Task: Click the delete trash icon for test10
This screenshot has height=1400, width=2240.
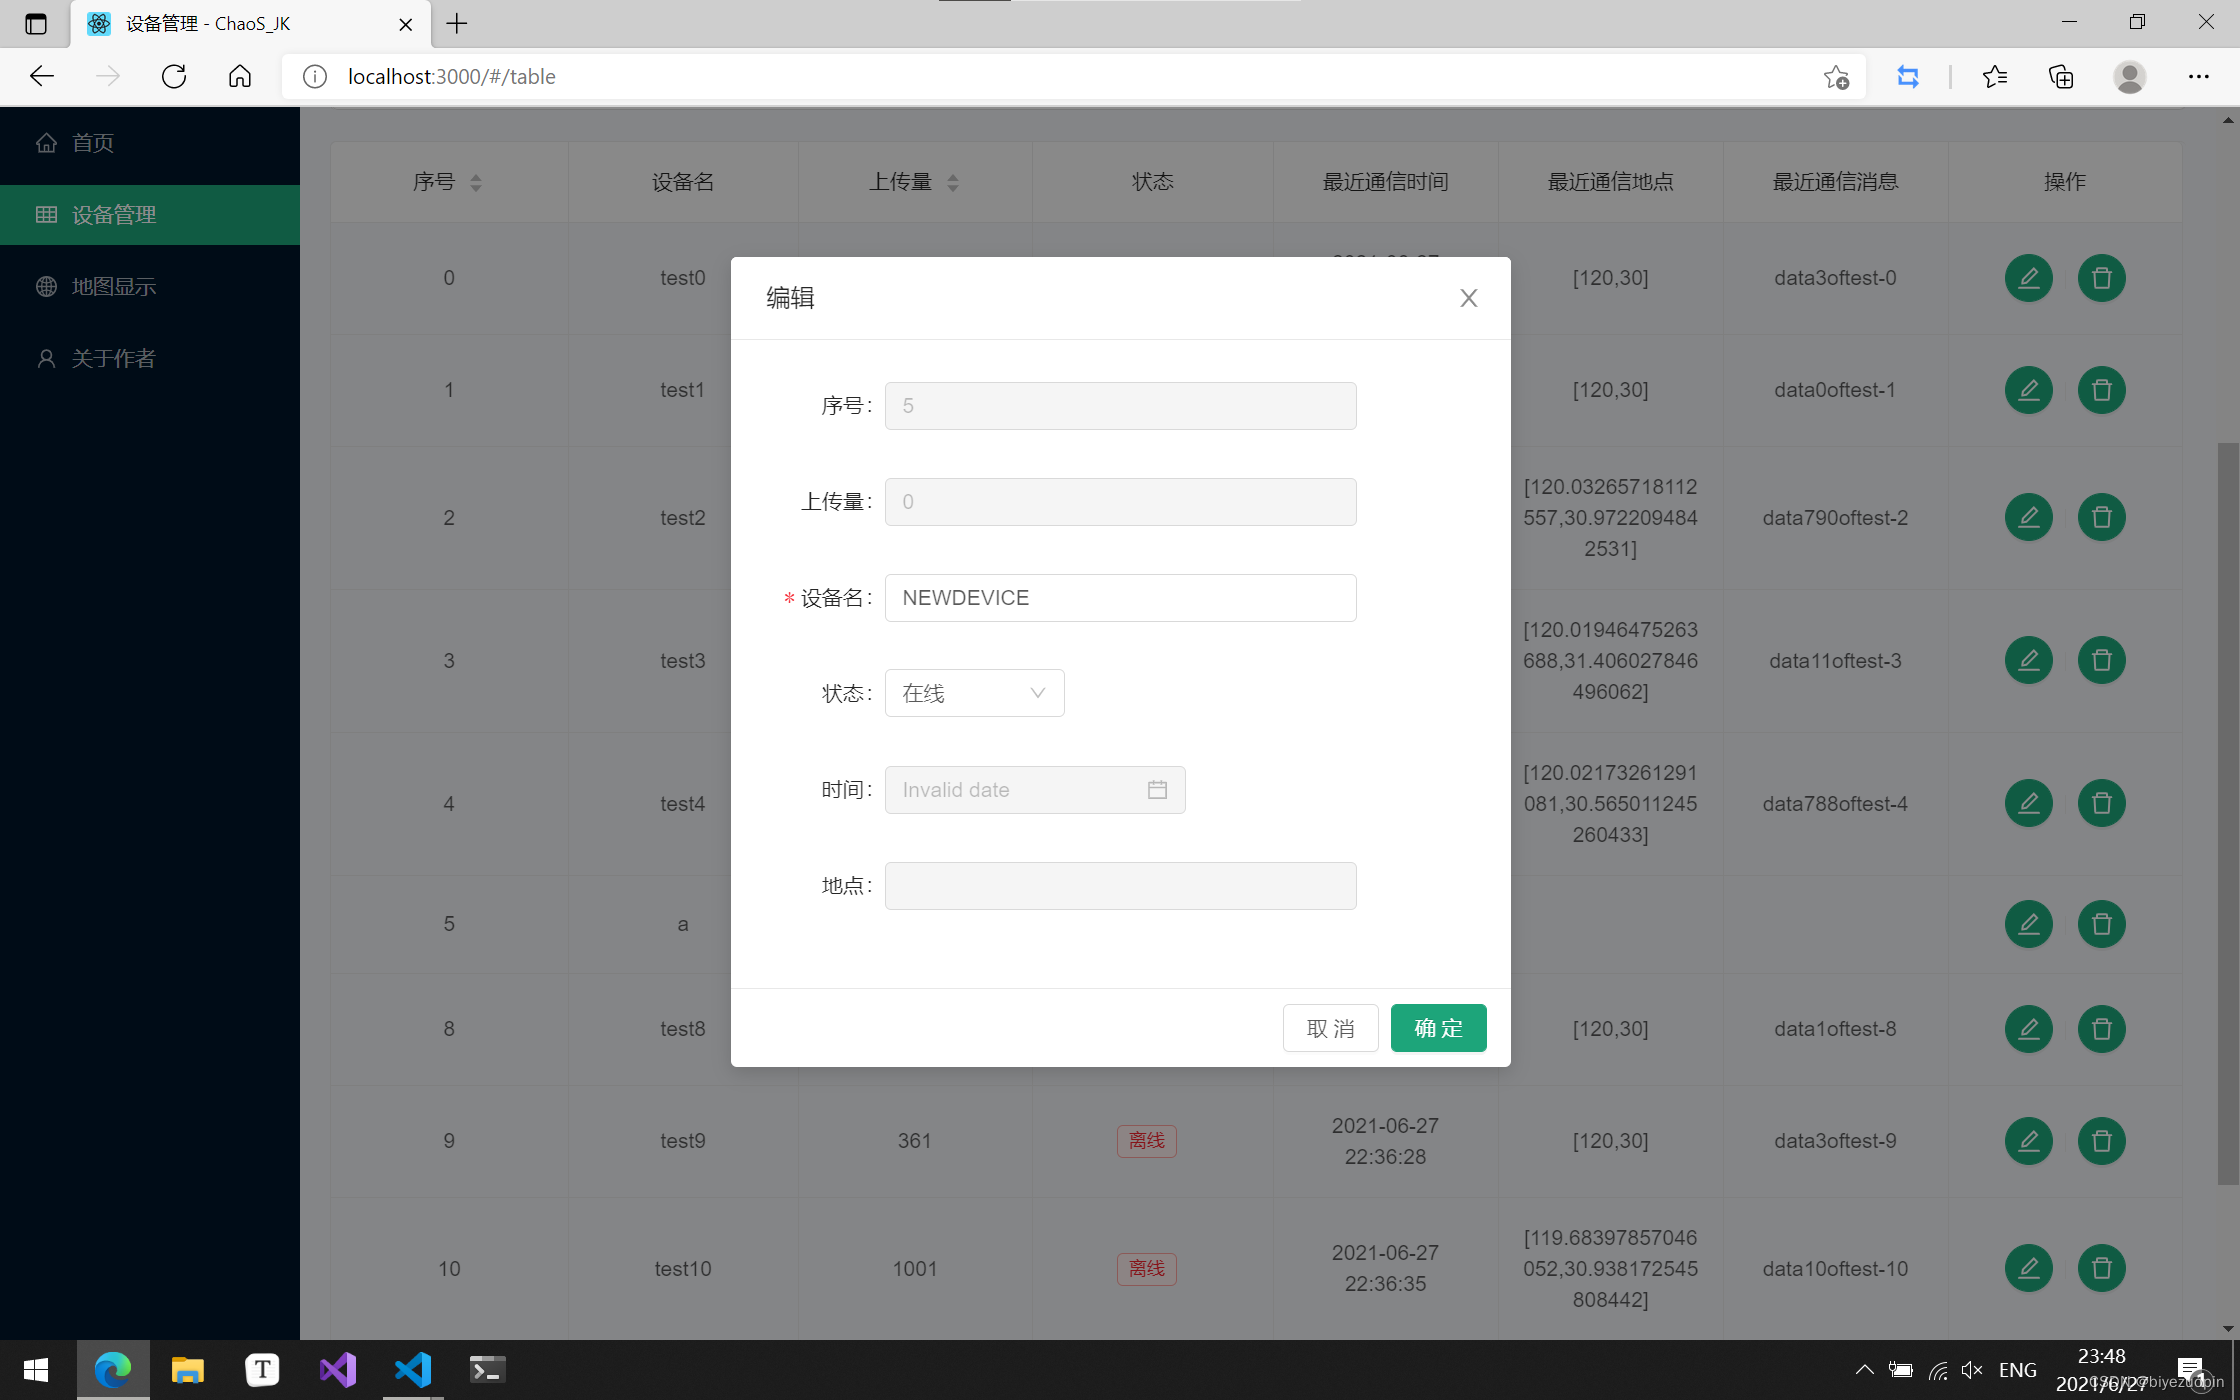Action: tap(2101, 1268)
